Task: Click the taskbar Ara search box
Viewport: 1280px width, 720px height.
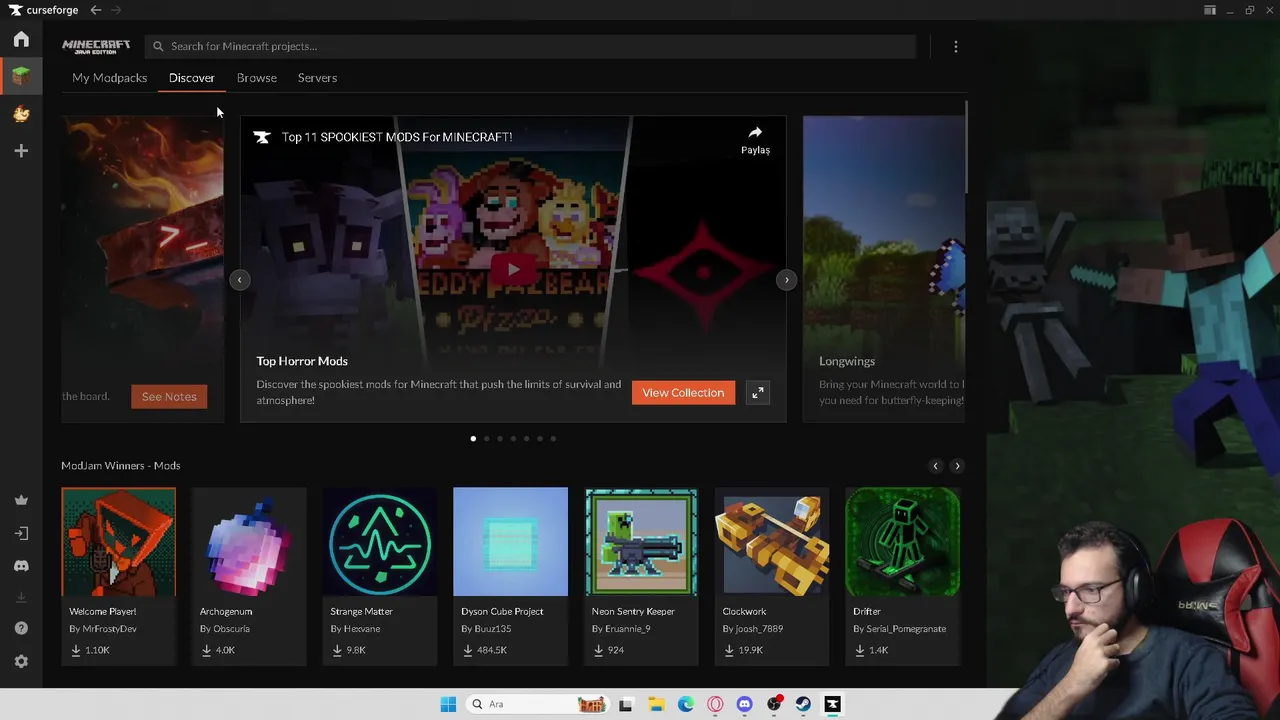Action: (538, 704)
